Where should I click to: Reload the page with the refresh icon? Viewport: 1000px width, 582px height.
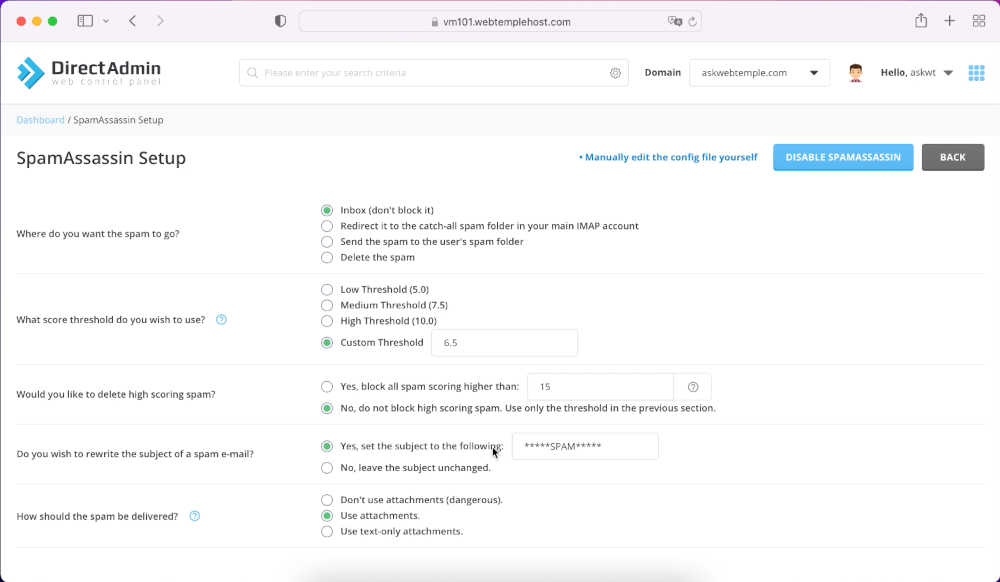pyautogui.click(x=692, y=22)
